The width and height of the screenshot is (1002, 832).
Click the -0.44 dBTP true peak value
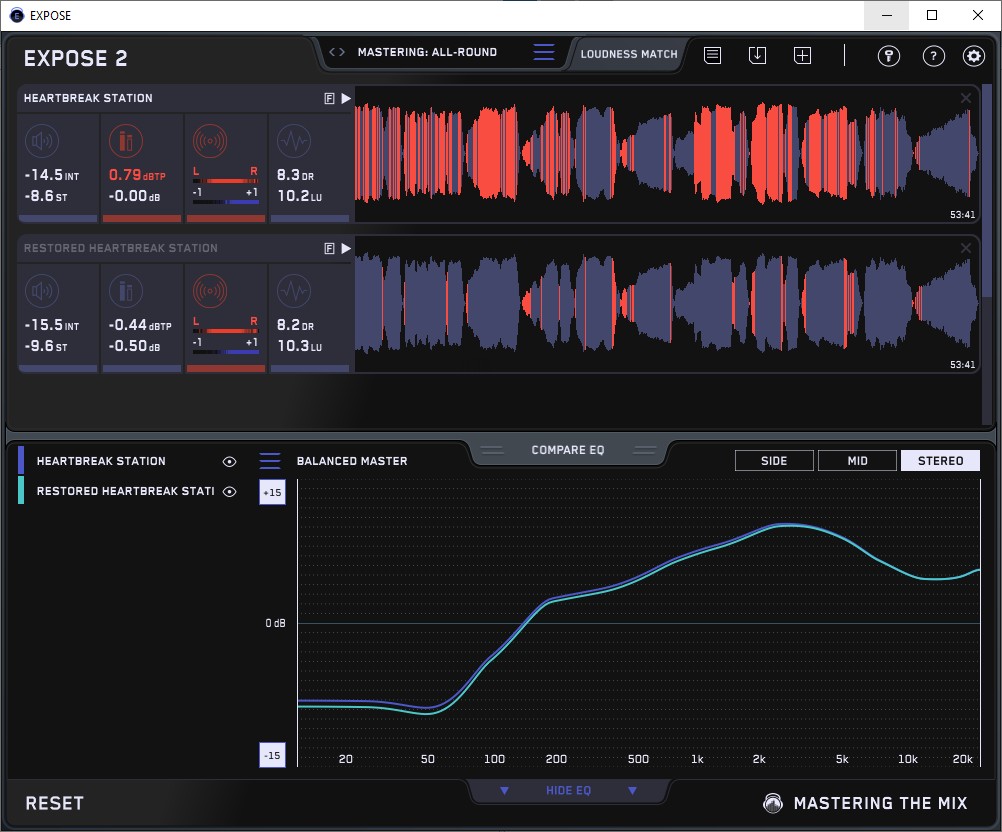point(140,325)
